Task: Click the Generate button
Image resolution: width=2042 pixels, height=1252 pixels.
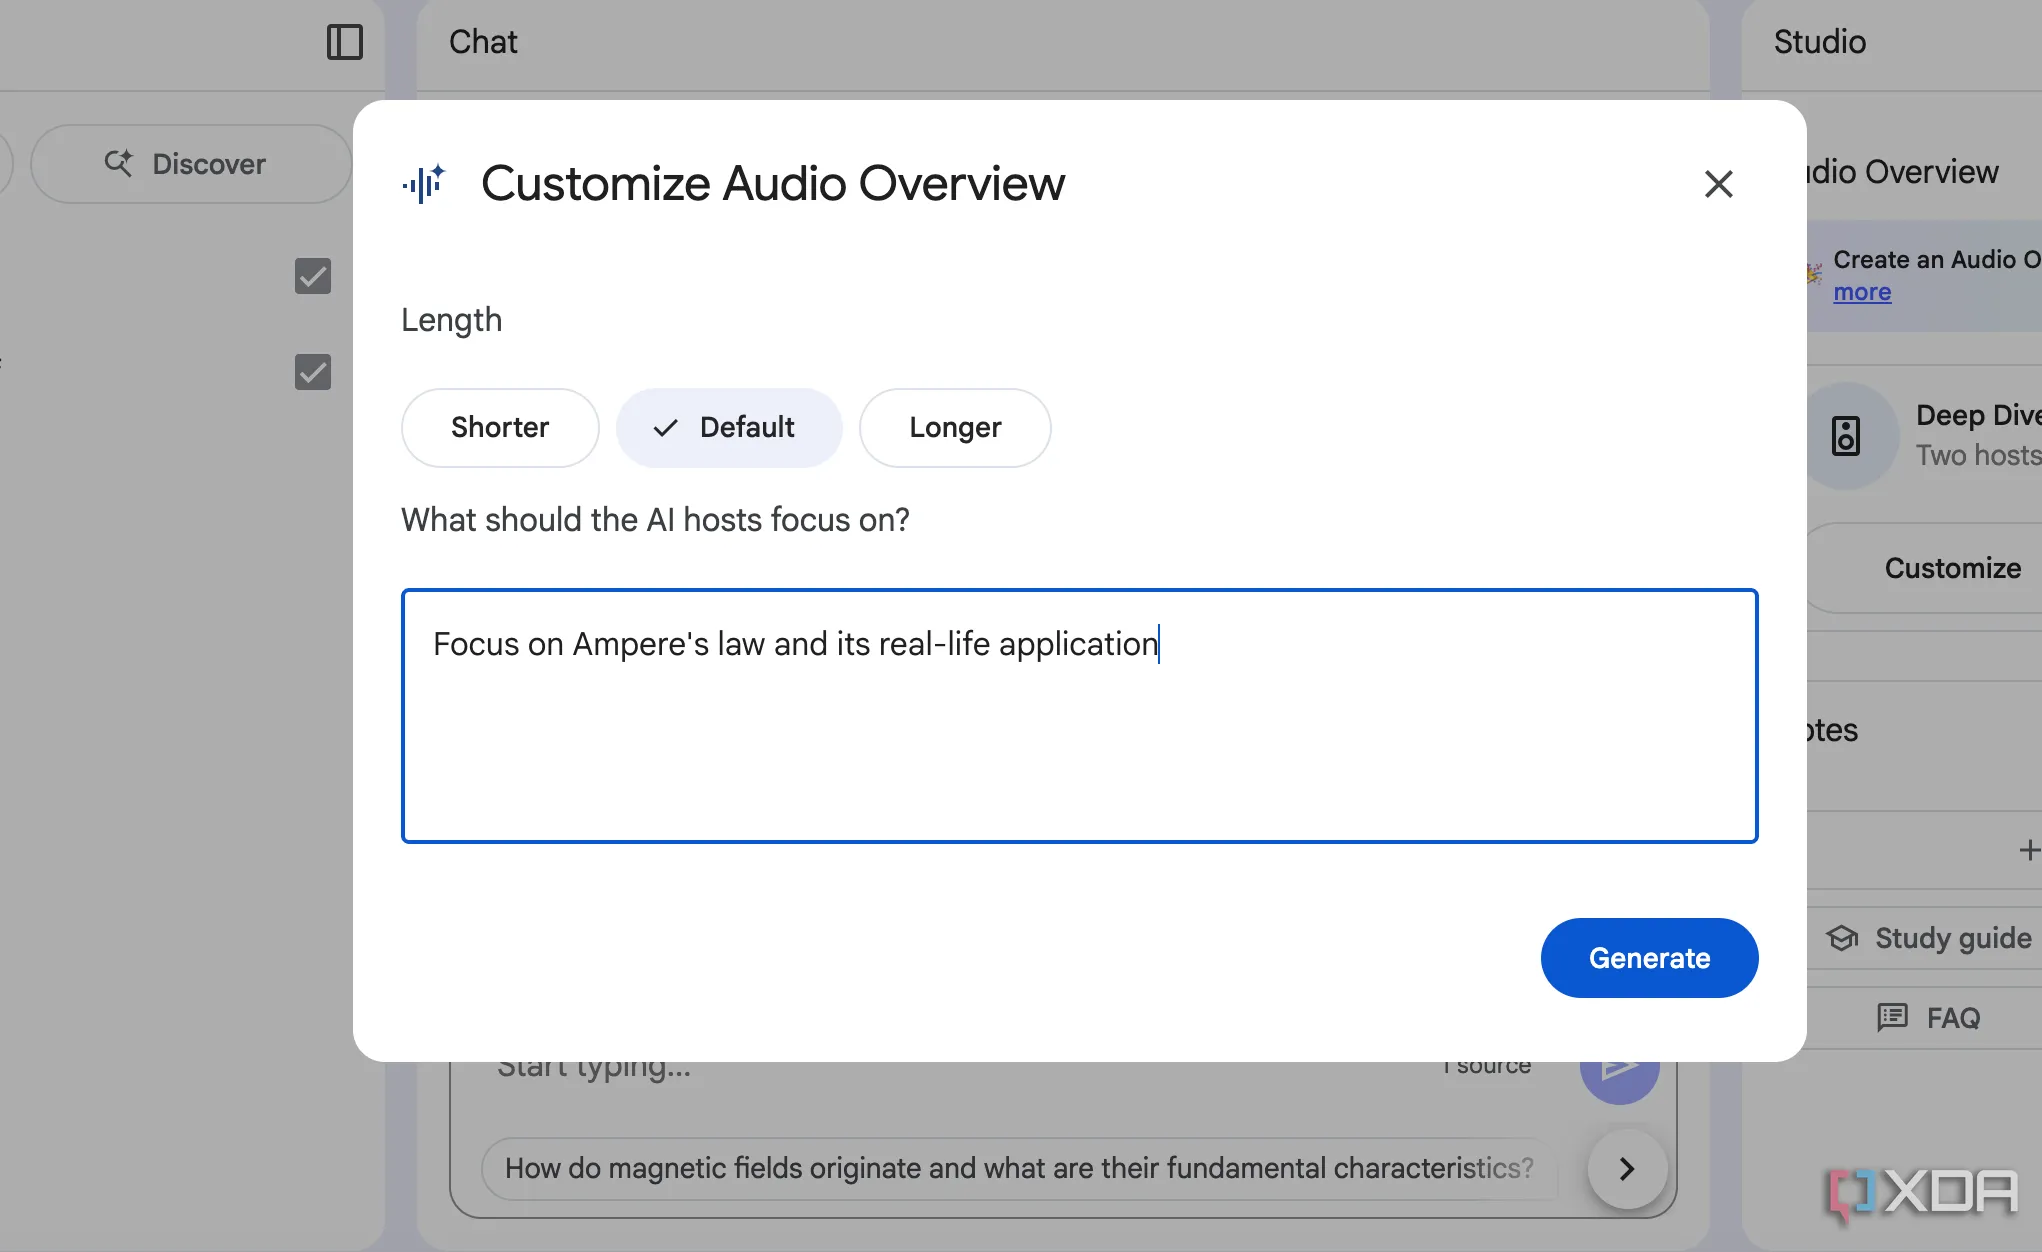Action: click(x=1649, y=958)
